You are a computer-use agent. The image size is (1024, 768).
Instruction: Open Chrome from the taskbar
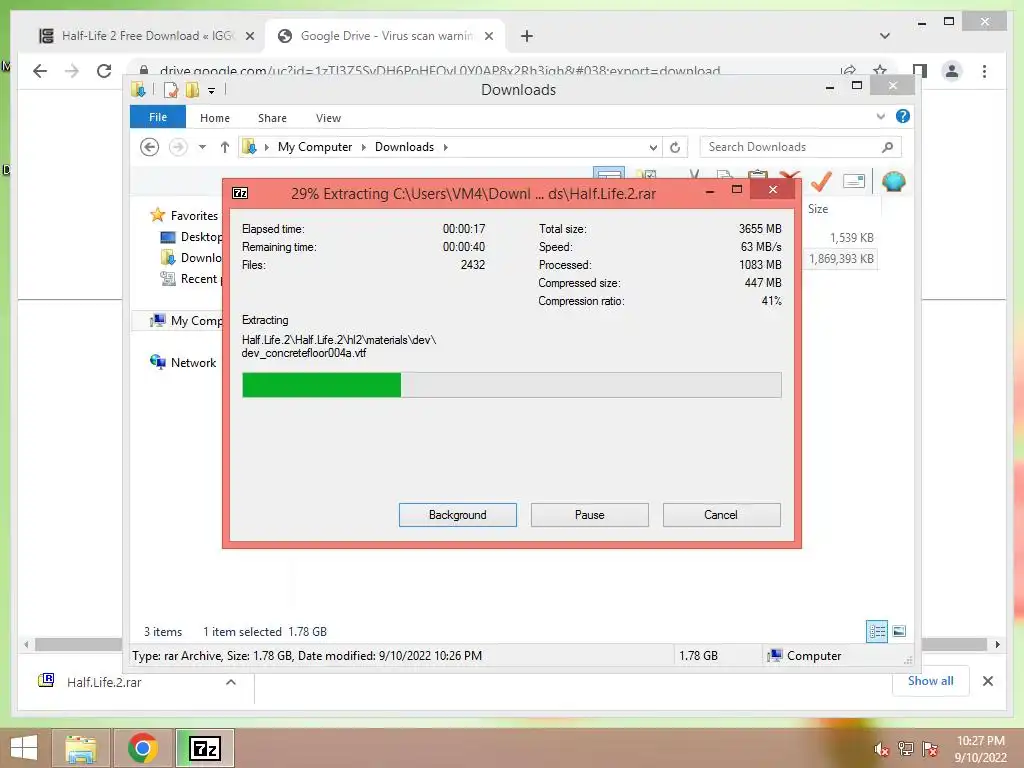[x=142, y=748]
